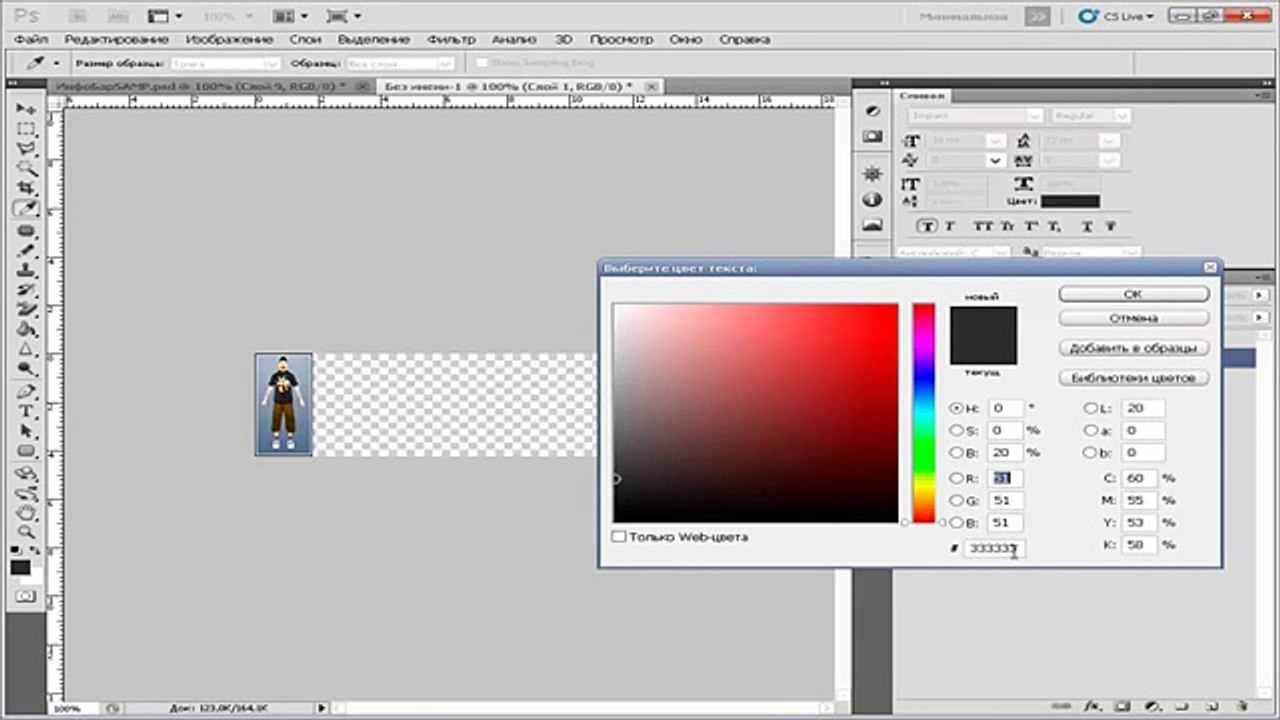Viewport: 1280px width, 720px height.
Task: Click the Отмена button
Action: pyautogui.click(x=1133, y=318)
